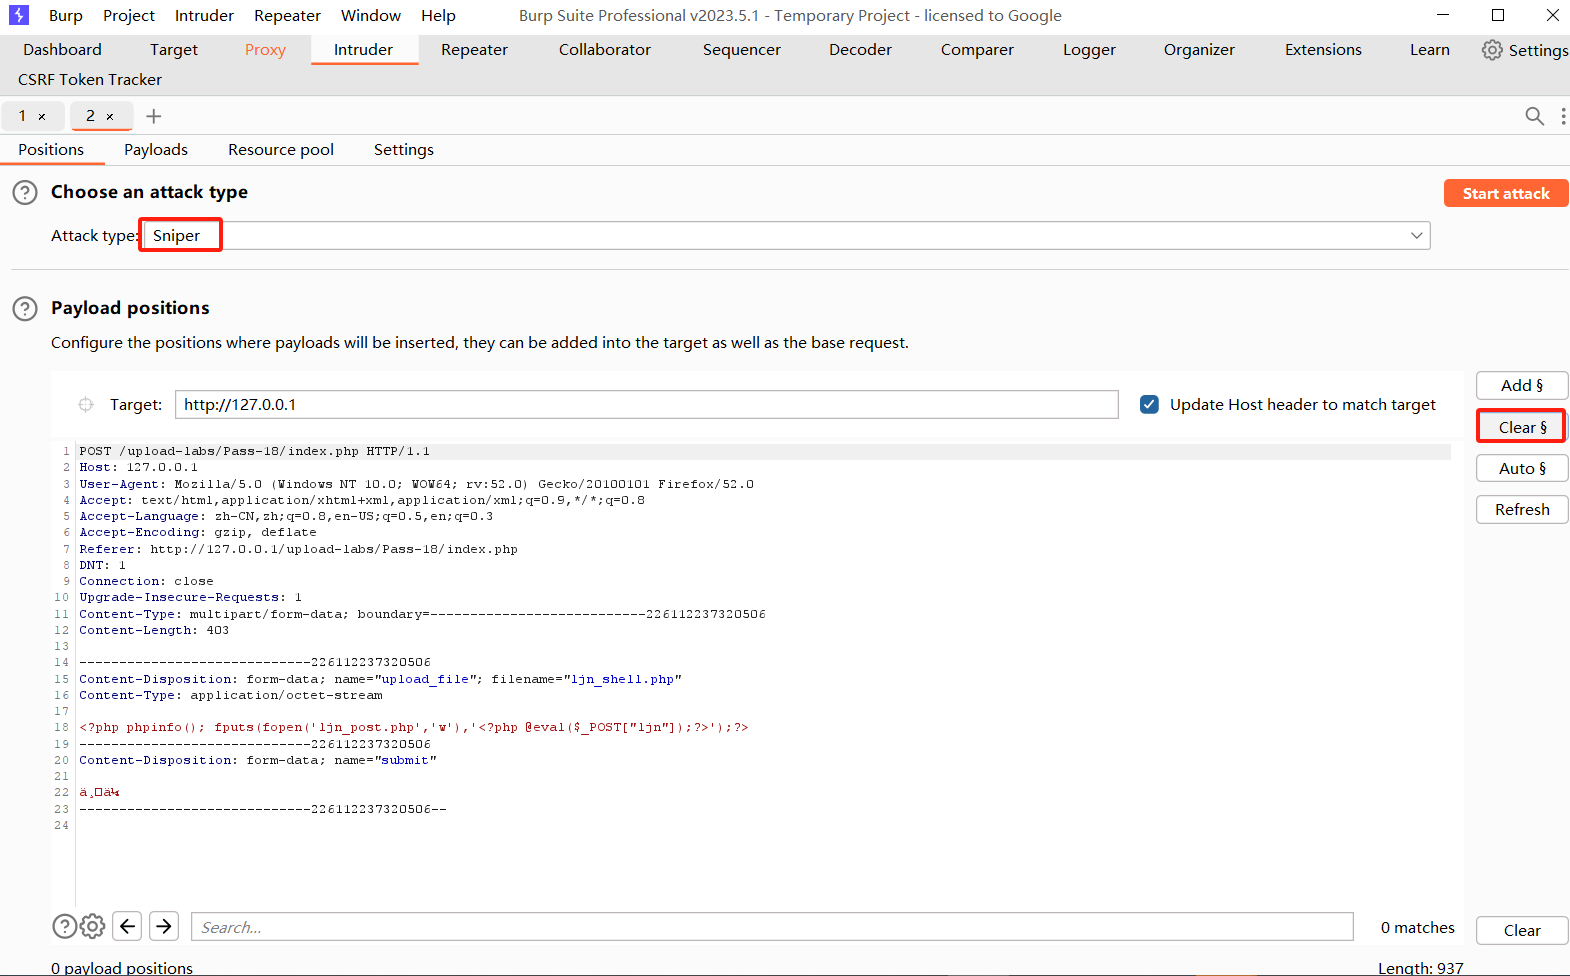Click the 0 matches counter text
Screen dimensions: 1570x976
pyautogui.click(x=1418, y=928)
